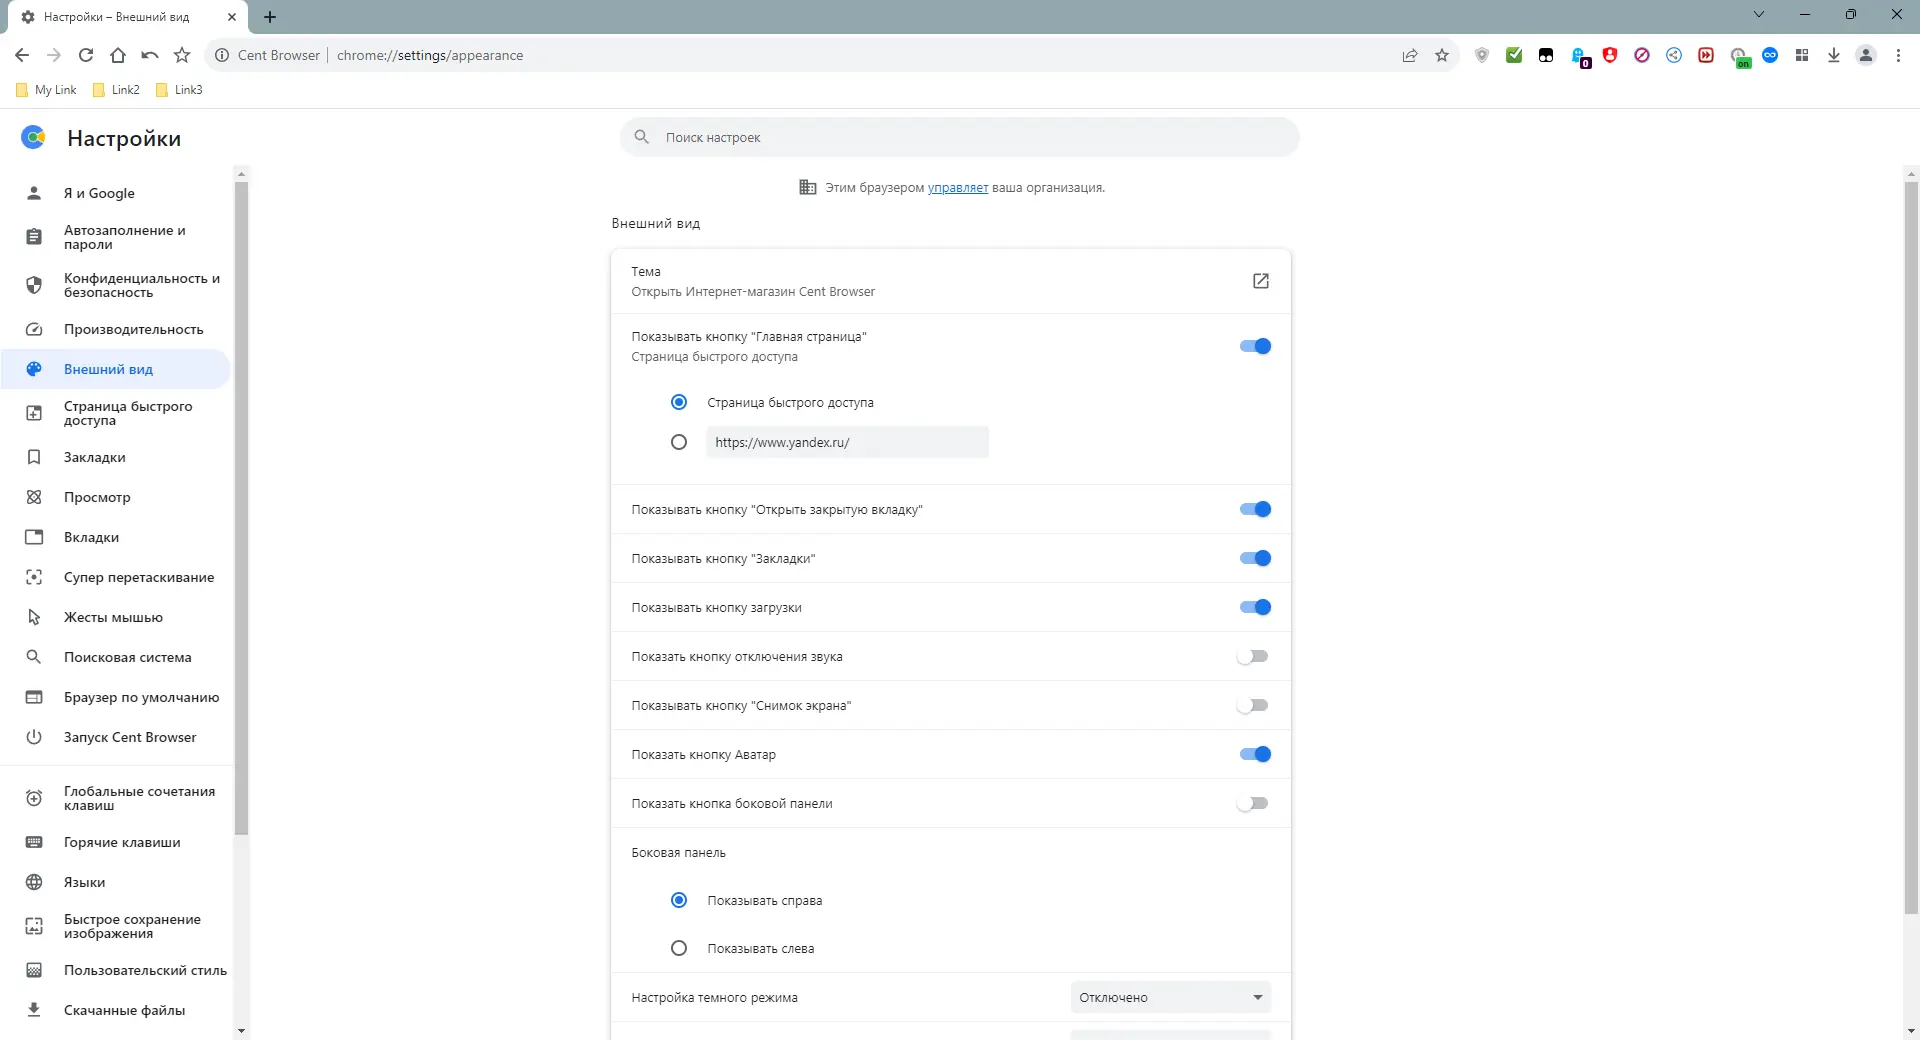The image size is (1920, 1040).
Task: Click the Home button in toolbar
Action: pyautogui.click(x=118, y=56)
